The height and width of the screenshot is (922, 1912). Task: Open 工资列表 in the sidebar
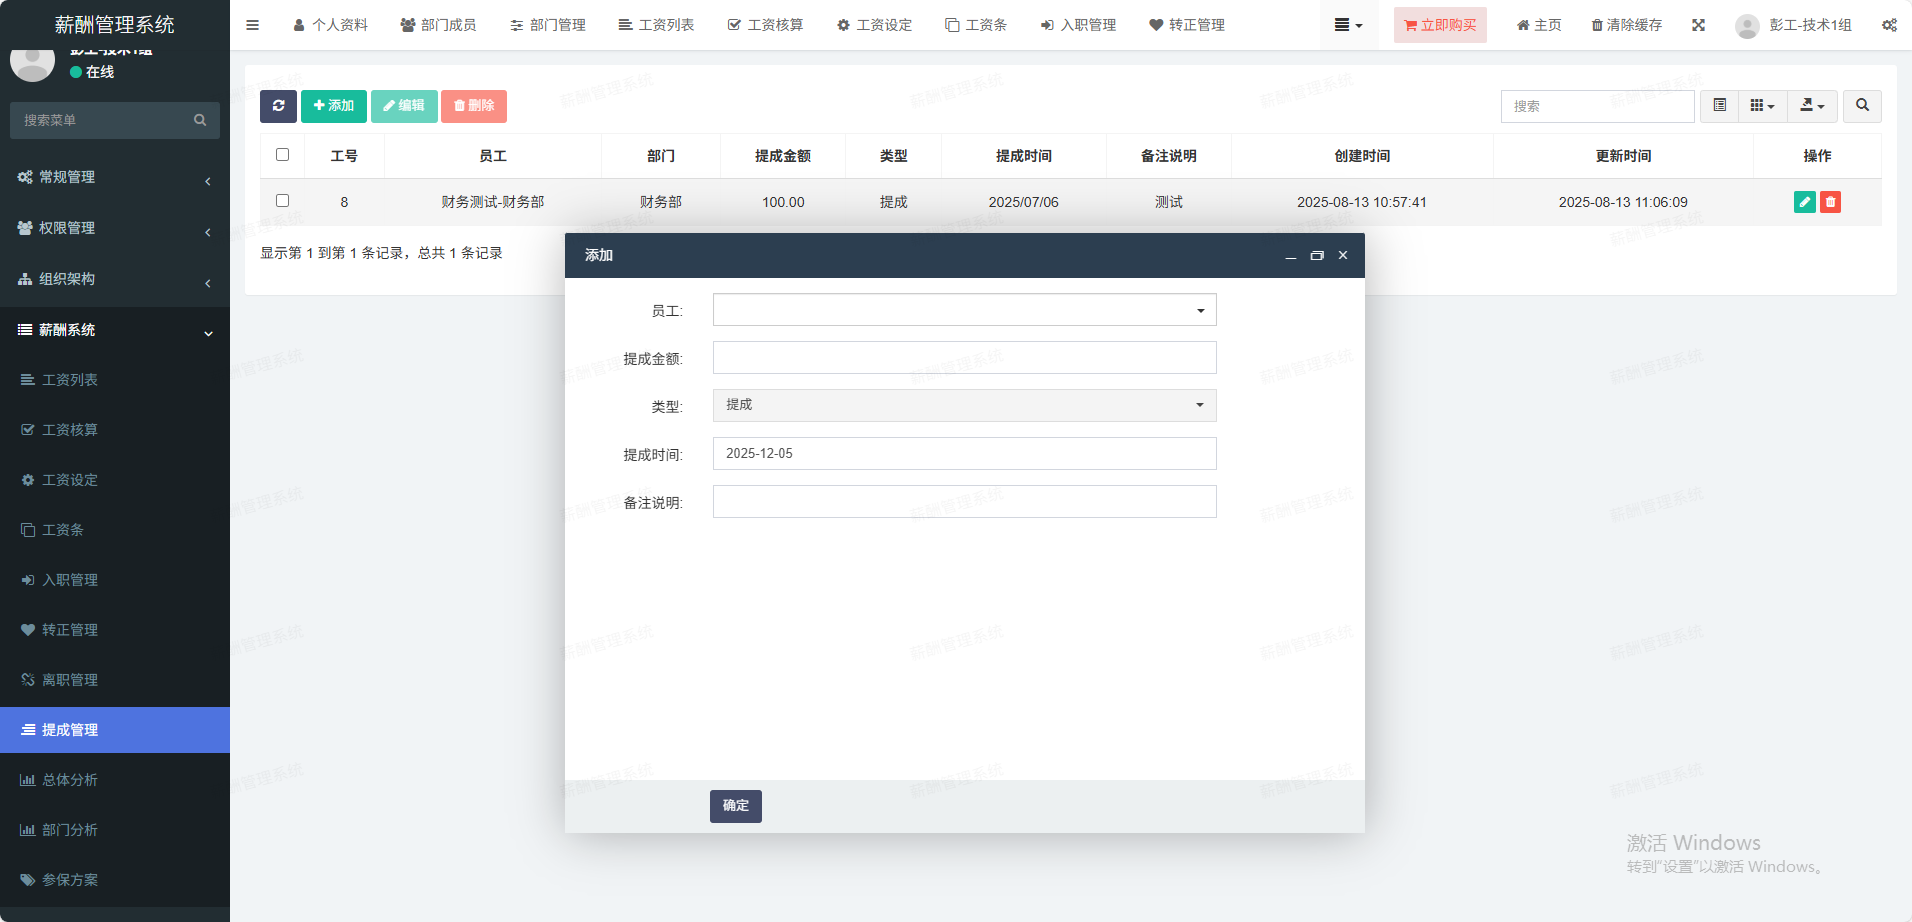pyautogui.click(x=70, y=380)
